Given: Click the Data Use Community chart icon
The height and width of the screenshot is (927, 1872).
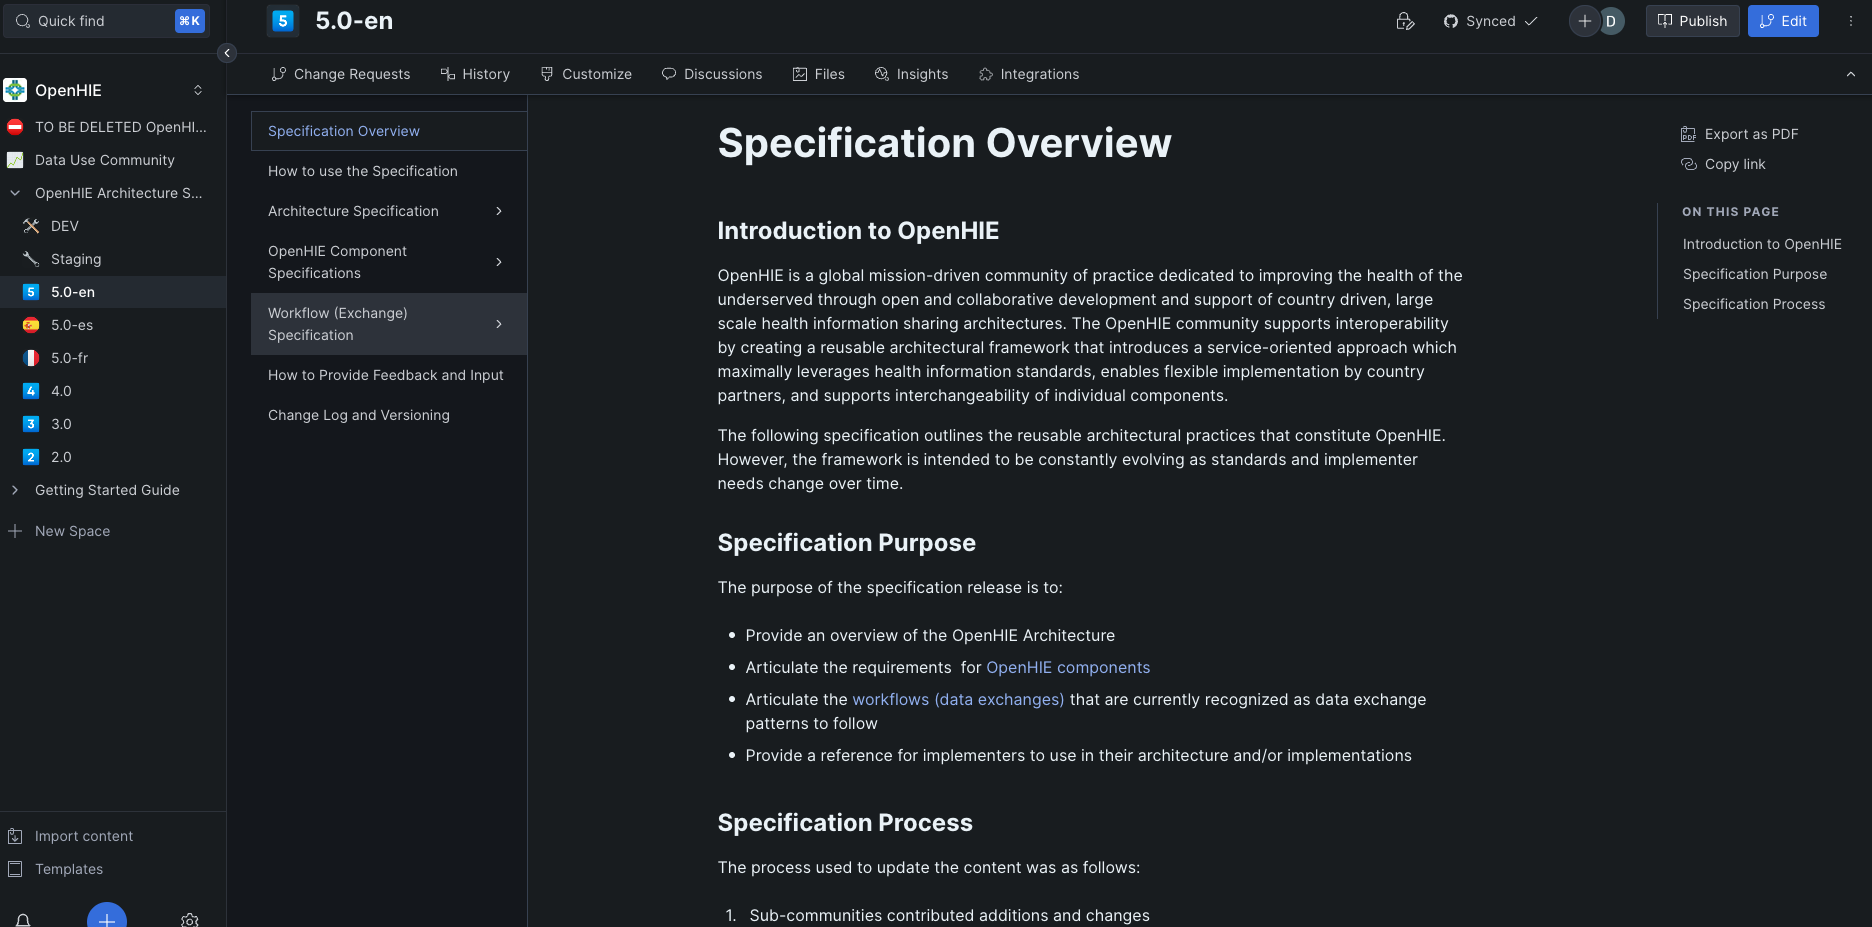Looking at the screenshot, I should click(x=15, y=160).
